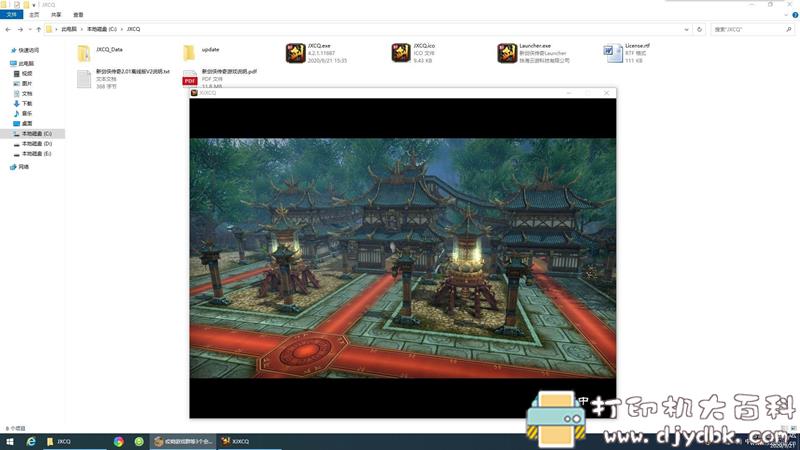Click the This PC monitor icon
800x450 pixels.
pyautogui.click(x=13, y=64)
